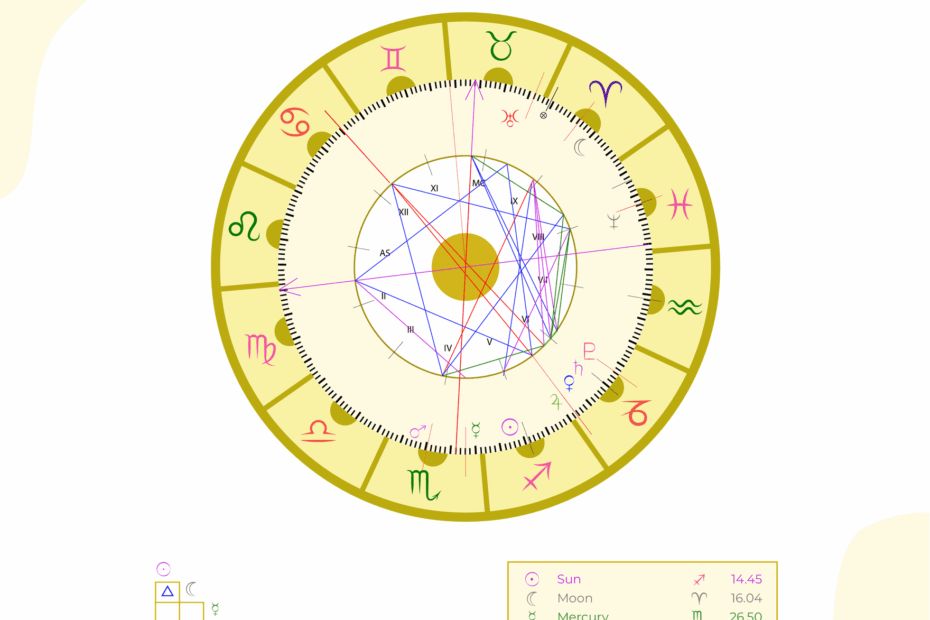Click house XI label in the inner wheel

point(434,188)
